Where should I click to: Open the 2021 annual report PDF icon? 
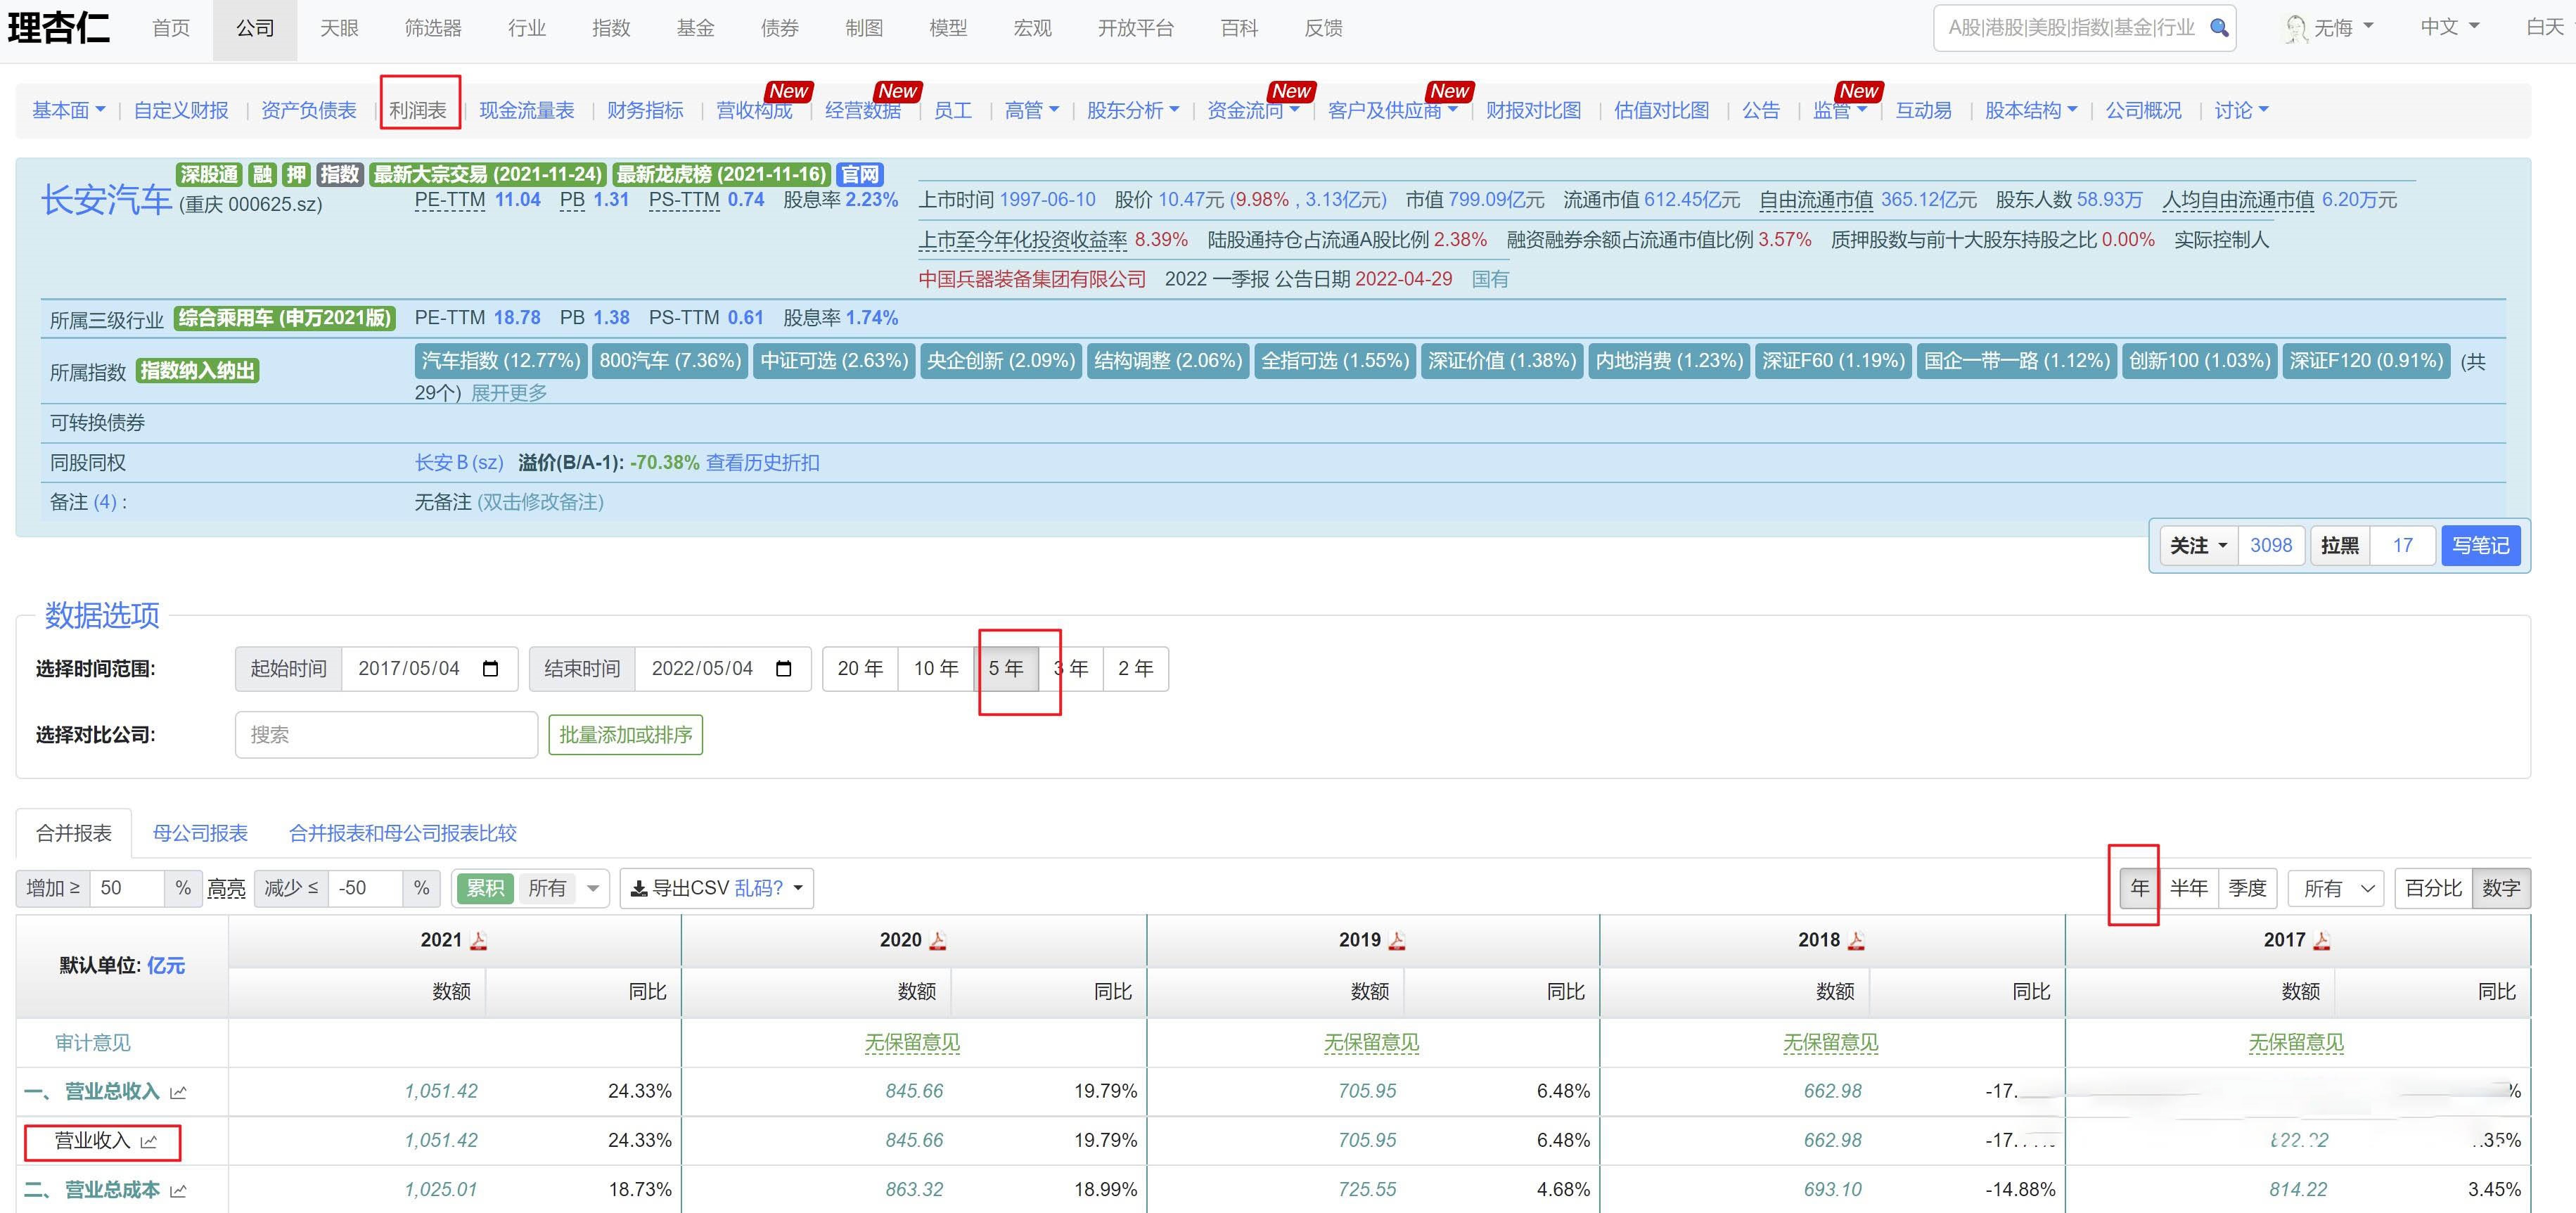(479, 941)
